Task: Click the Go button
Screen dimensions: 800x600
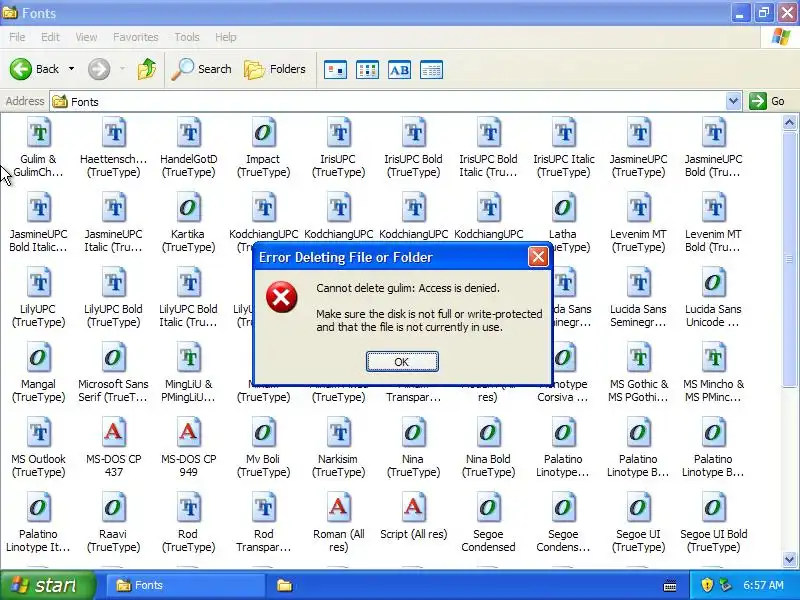Action: click(767, 101)
